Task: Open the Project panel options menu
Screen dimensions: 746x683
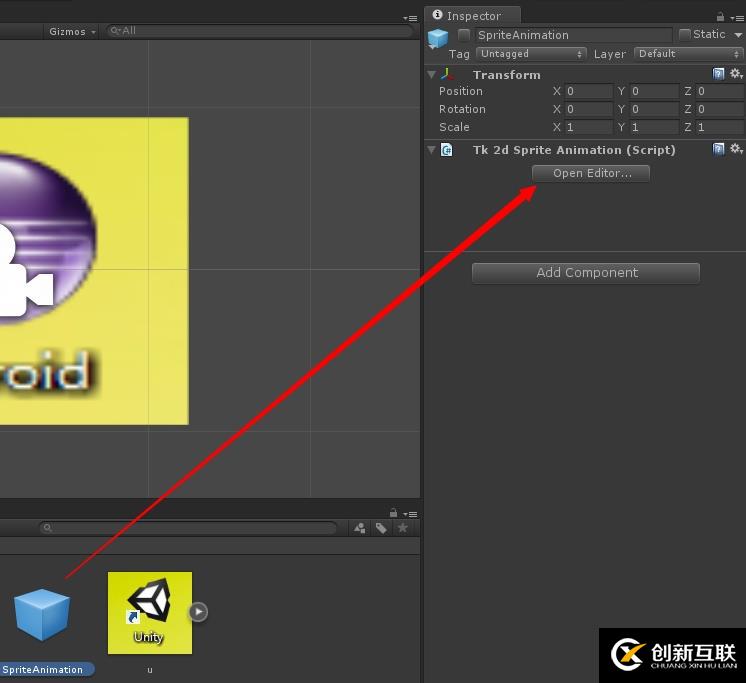Action: tap(410, 514)
